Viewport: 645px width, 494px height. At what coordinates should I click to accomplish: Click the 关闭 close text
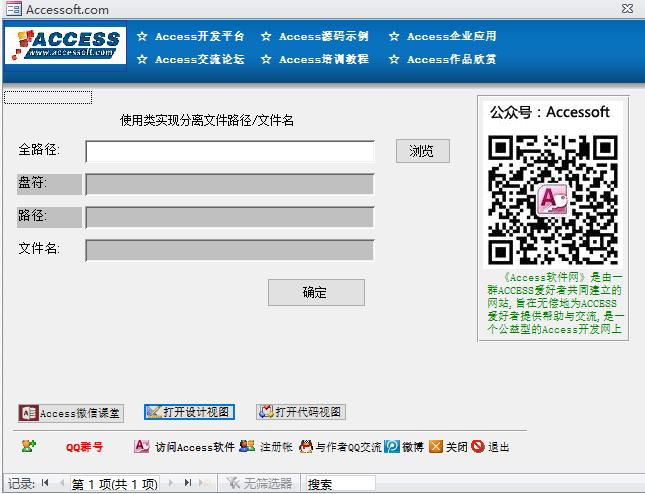(457, 447)
